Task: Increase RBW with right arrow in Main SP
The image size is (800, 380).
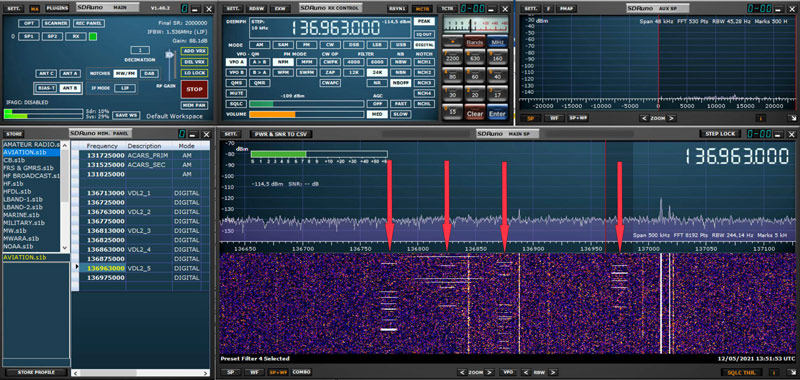Action: click(x=553, y=372)
